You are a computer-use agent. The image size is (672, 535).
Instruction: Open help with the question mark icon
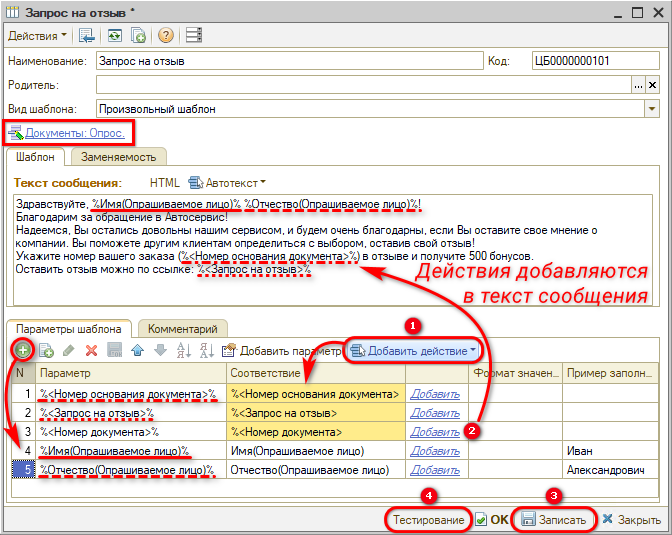point(165,36)
